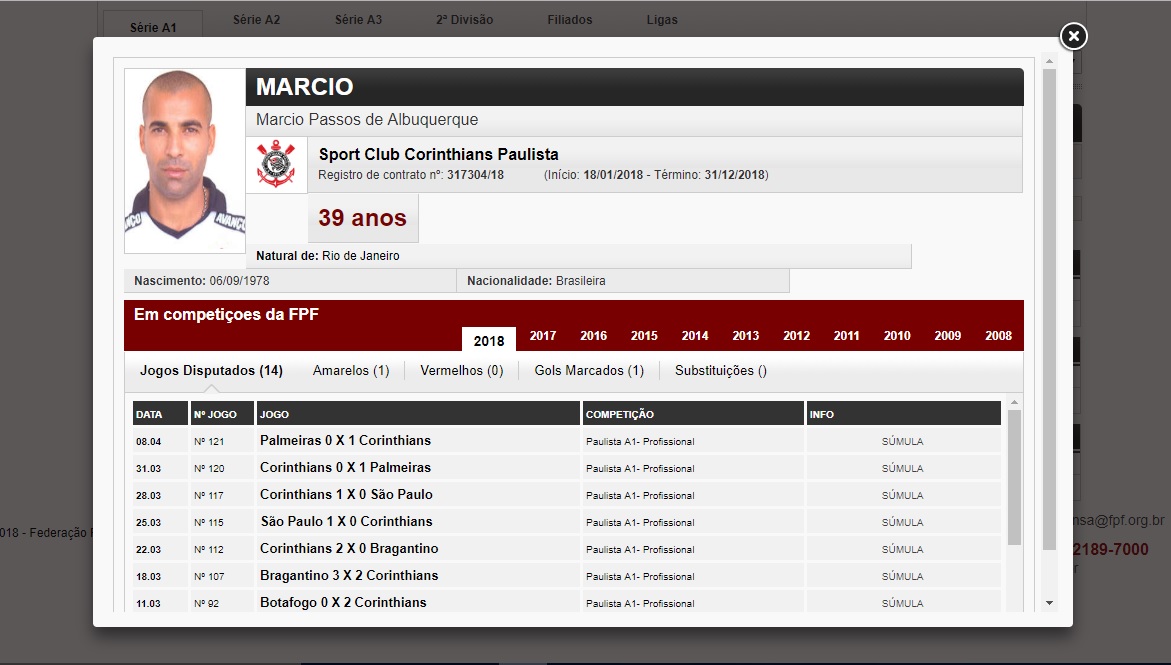The image size is (1171, 665).
Task: Select the 2017 season tab
Action: [x=543, y=335]
